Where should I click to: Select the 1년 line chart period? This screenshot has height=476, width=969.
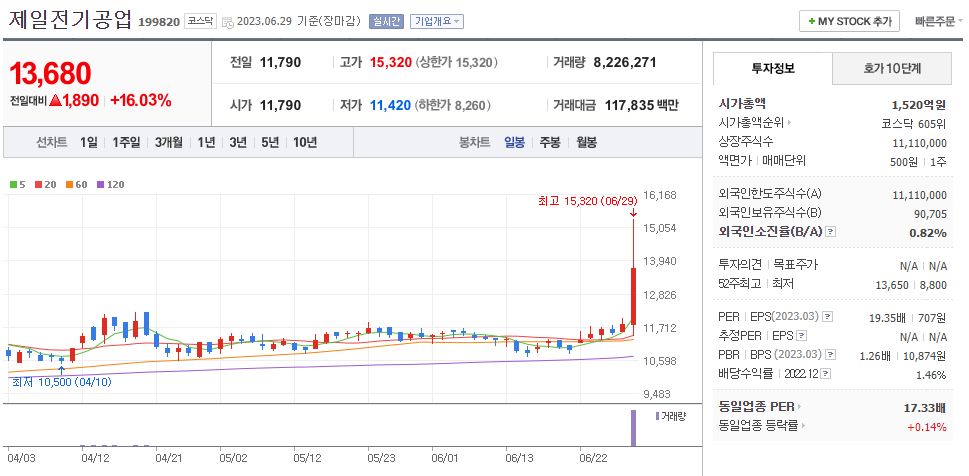coord(206,142)
